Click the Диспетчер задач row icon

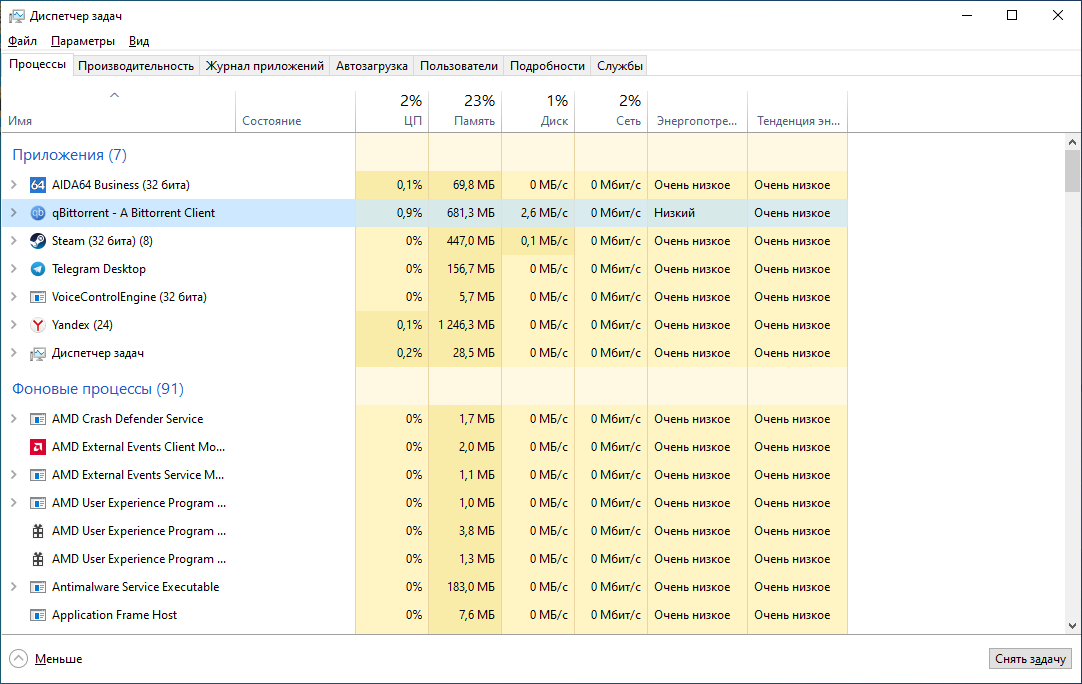click(38, 353)
